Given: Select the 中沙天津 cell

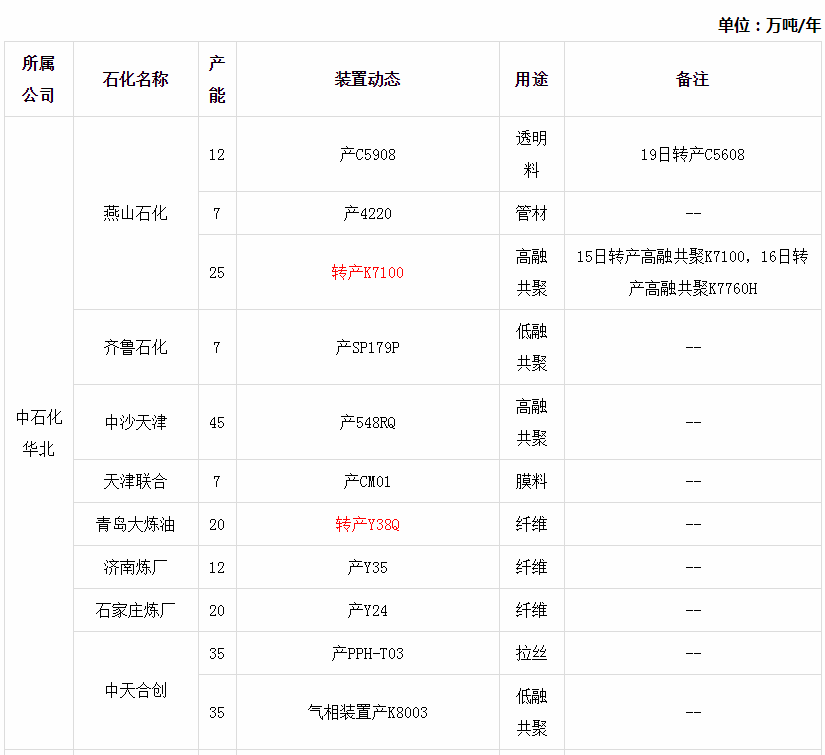Looking at the screenshot, I should [135, 422].
